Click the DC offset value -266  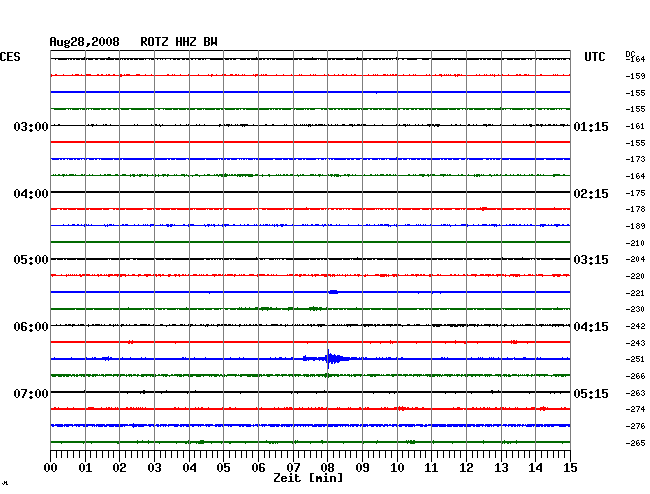click(635, 376)
